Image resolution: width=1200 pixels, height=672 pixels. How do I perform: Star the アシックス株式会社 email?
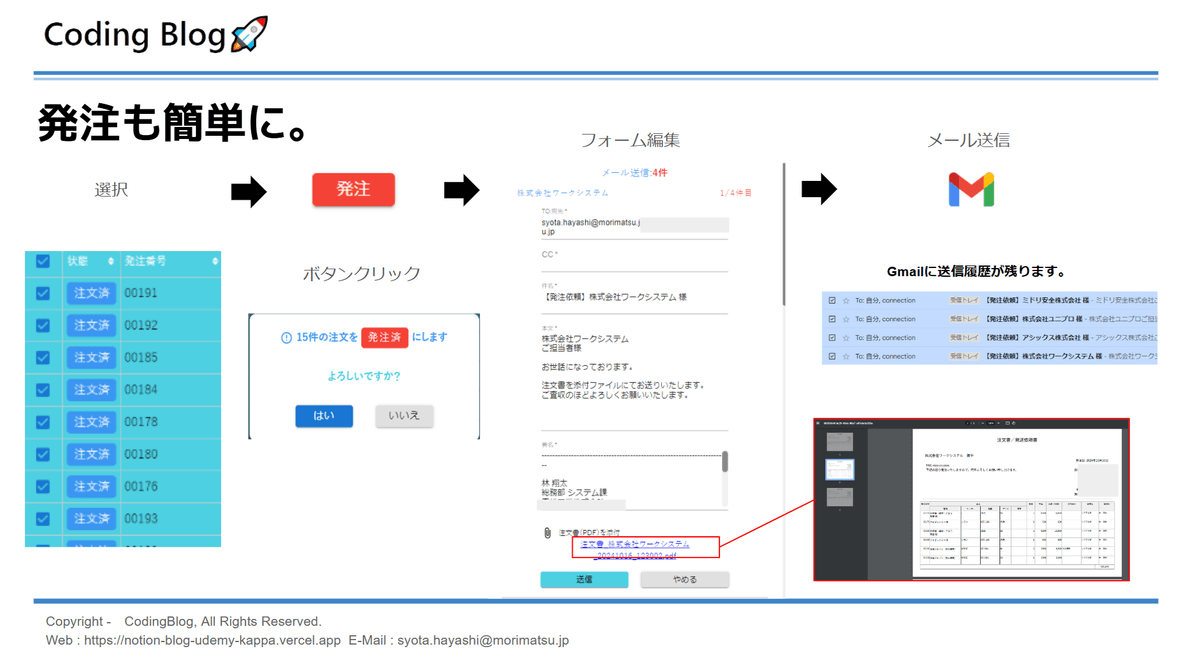coord(846,338)
